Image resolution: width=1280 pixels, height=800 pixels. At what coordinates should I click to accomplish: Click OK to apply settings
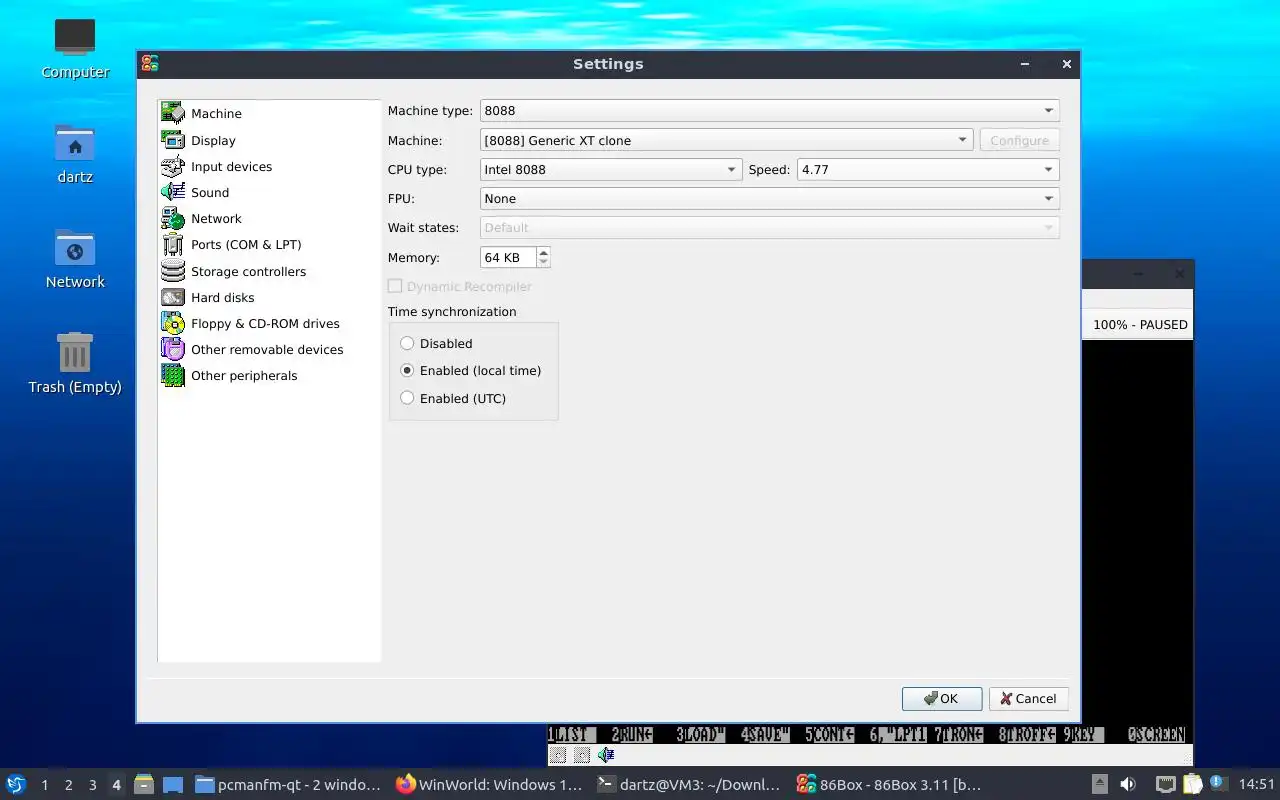(x=942, y=699)
